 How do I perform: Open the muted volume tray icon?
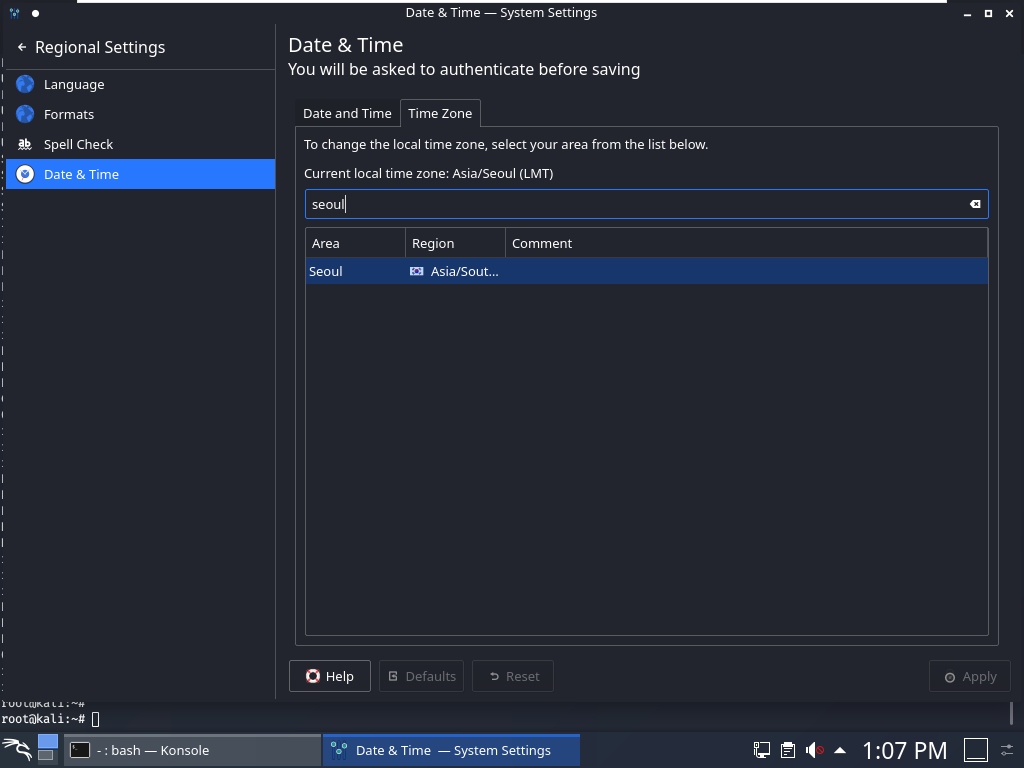[814, 750]
